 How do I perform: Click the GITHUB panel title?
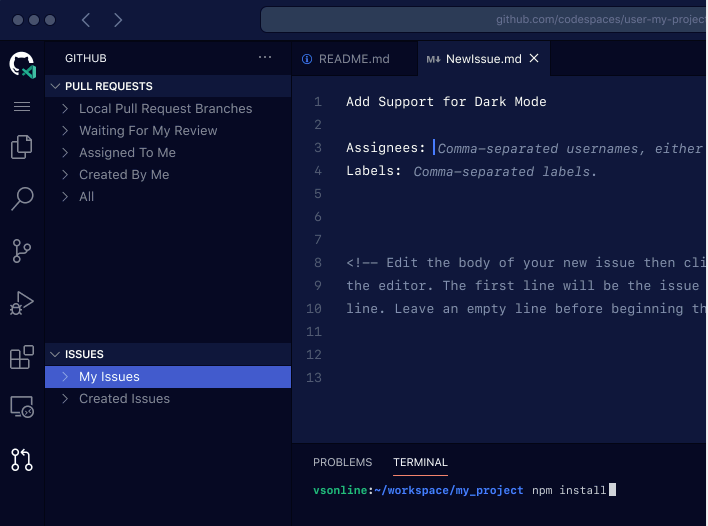pyautogui.click(x=86, y=58)
